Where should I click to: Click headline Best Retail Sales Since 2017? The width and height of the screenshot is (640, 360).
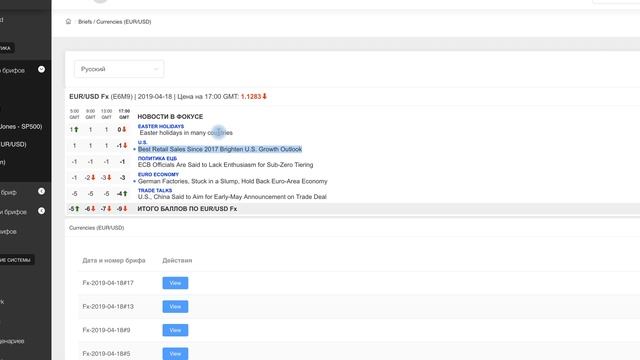[x=220, y=149]
